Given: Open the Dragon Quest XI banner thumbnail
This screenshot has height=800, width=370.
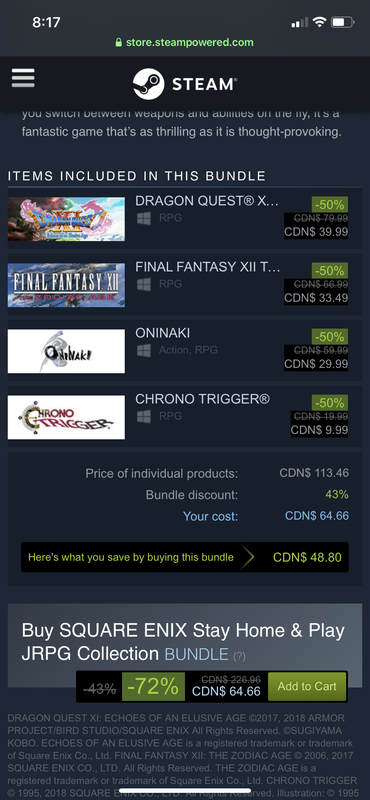Looking at the screenshot, I should 66,219.
